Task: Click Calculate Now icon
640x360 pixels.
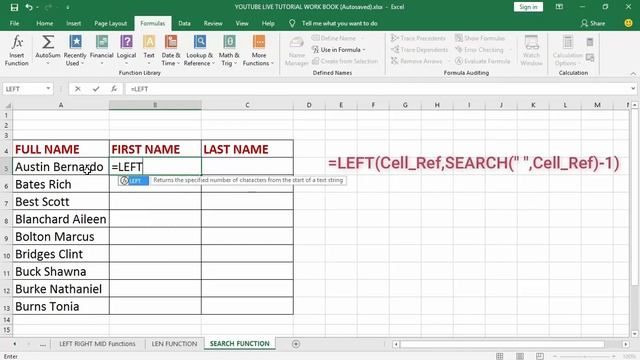Action: click(x=590, y=42)
